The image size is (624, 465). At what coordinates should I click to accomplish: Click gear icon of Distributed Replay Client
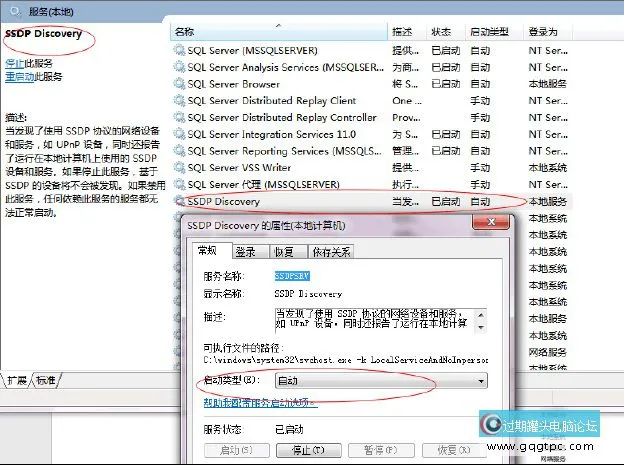pyautogui.click(x=179, y=100)
